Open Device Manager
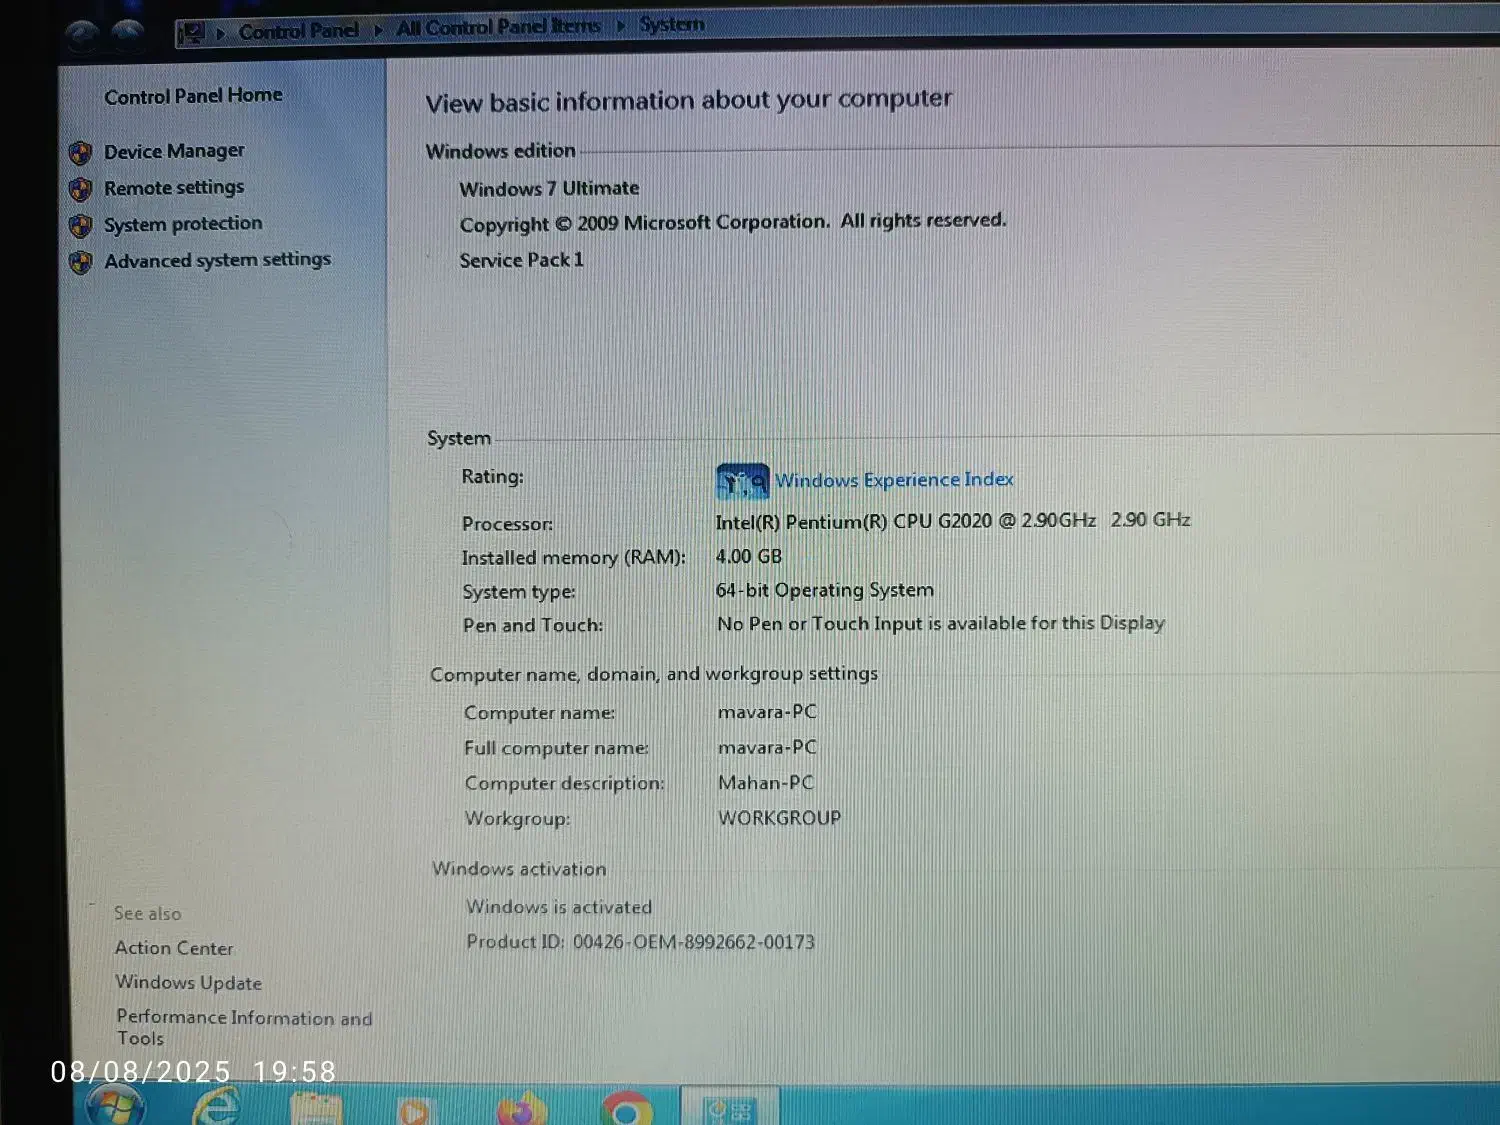1500x1125 pixels. click(x=174, y=151)
